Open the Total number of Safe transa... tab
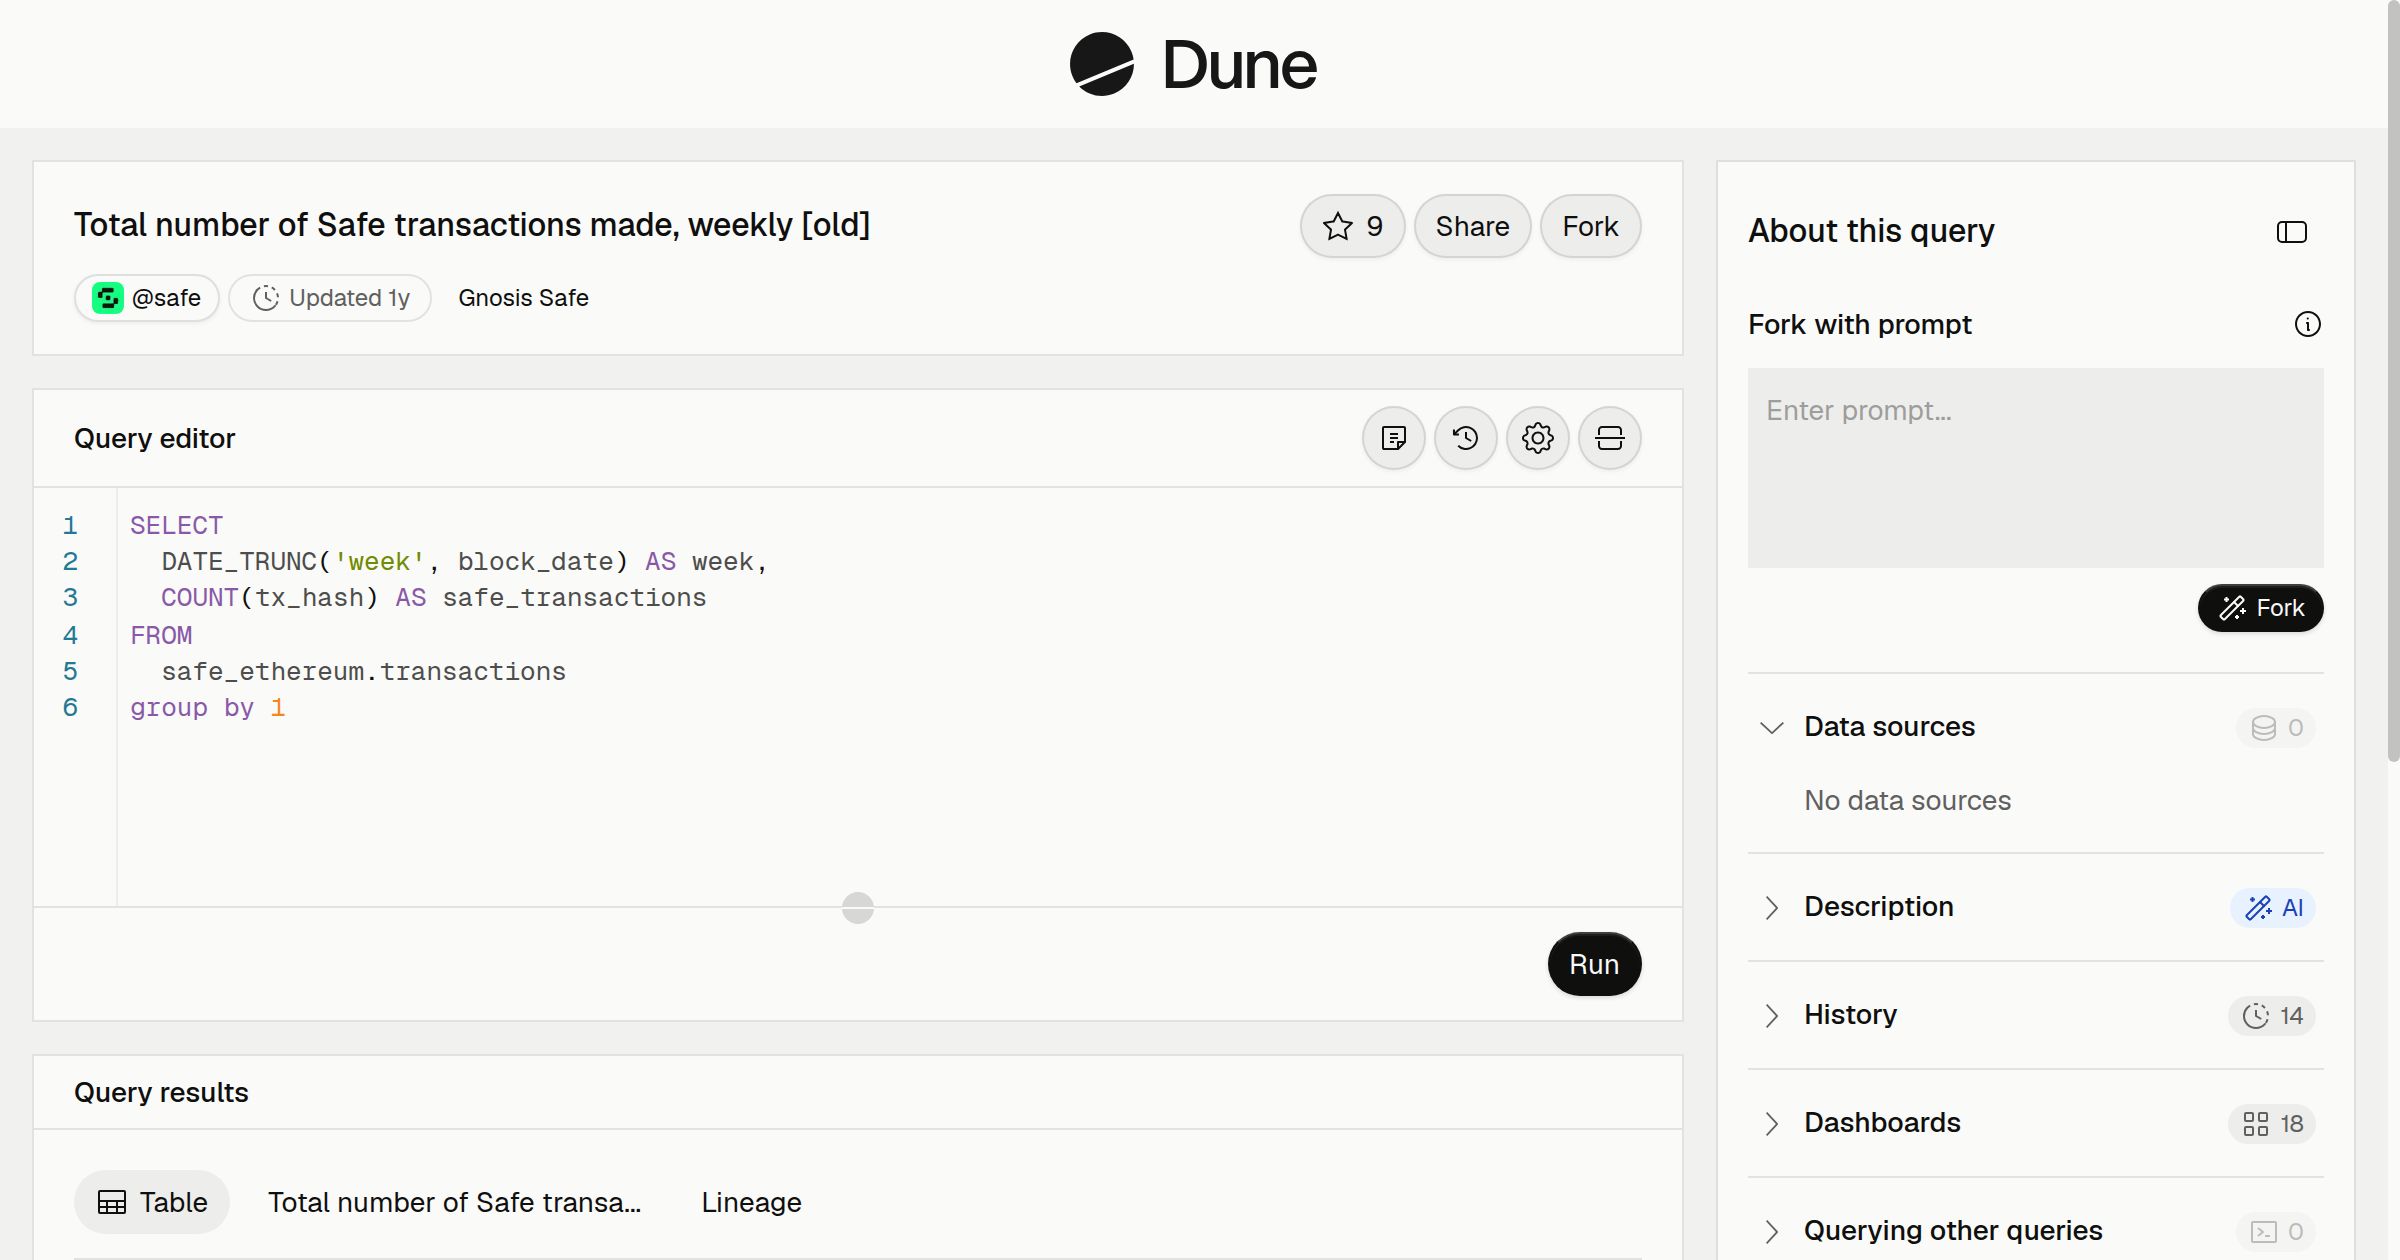The width and height of the screenshot is (2400, 1260). [x=454, y=1202]
